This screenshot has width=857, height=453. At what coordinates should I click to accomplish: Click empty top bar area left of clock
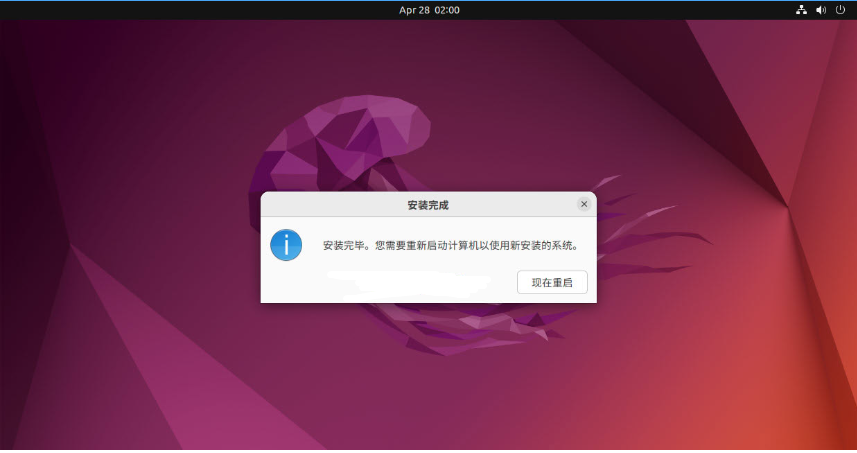tap(200, 10)
